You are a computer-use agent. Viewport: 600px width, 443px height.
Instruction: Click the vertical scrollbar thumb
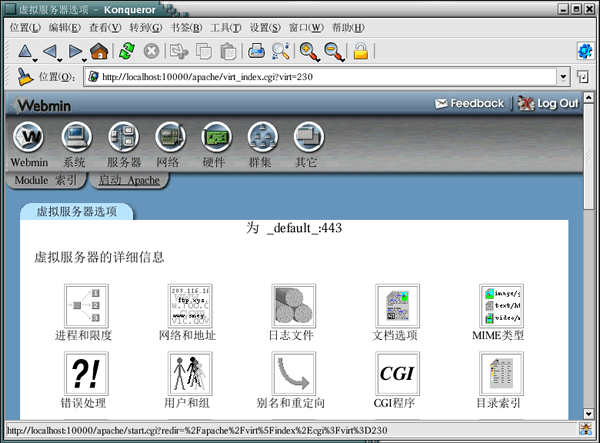click(x=589, y=156)
